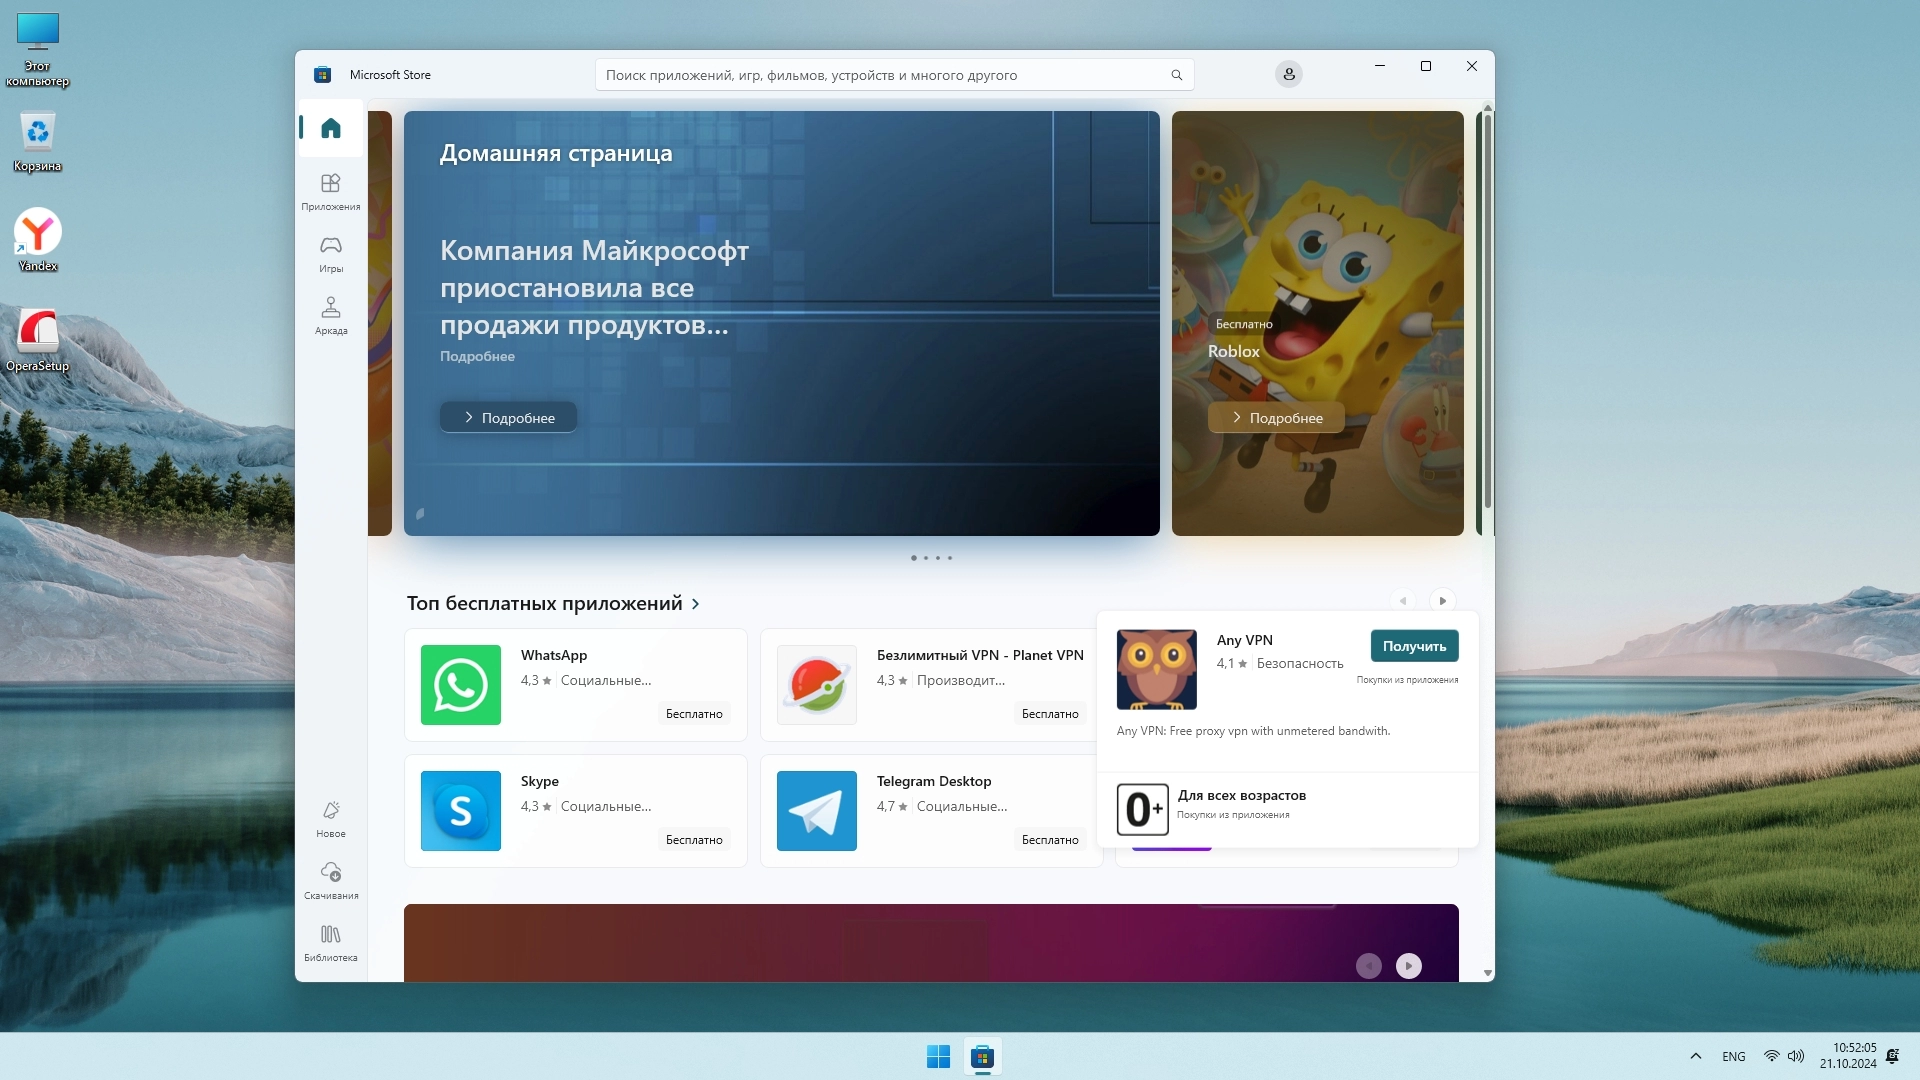Show next top free apps with right arrow
This screenshot has height=1080, width=1920.
point(1442,601)
